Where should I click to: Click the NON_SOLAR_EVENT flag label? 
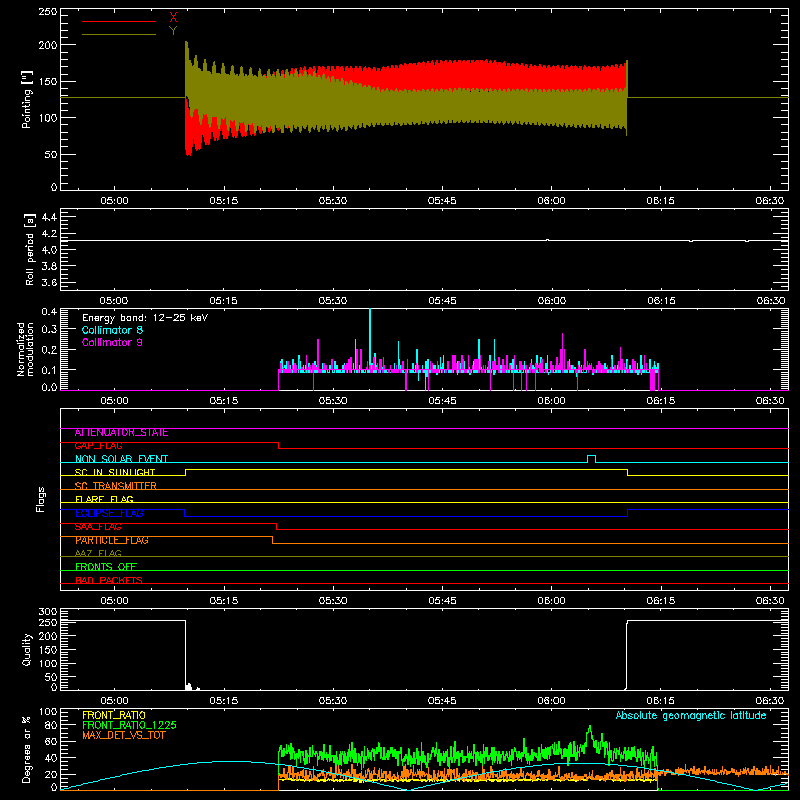(x=121, y=459)
